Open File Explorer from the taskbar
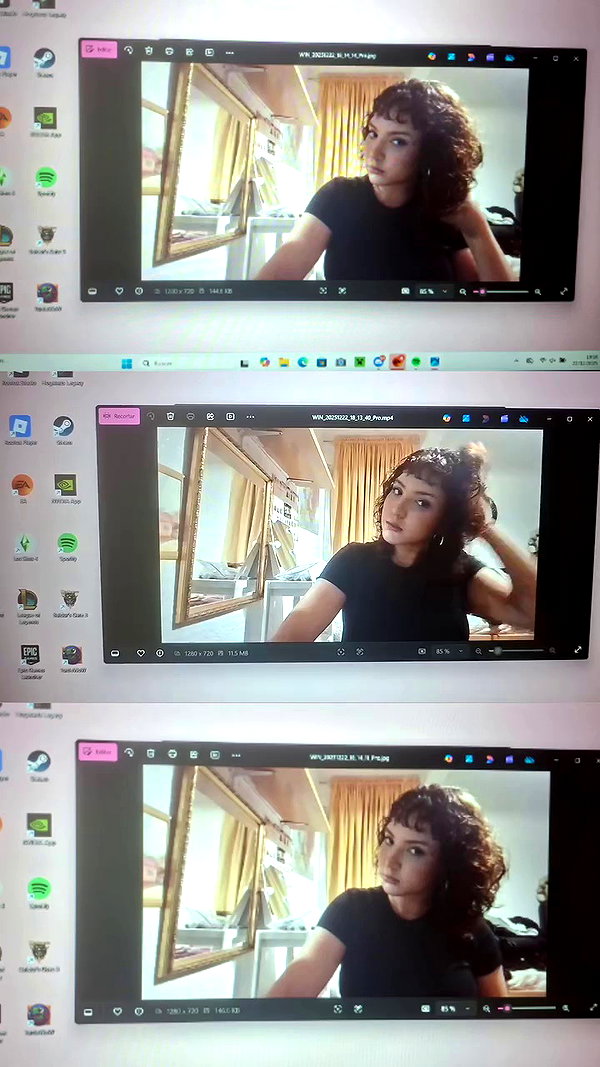The height and width of the screenshot is (1067, 600). tap(284, 363)
